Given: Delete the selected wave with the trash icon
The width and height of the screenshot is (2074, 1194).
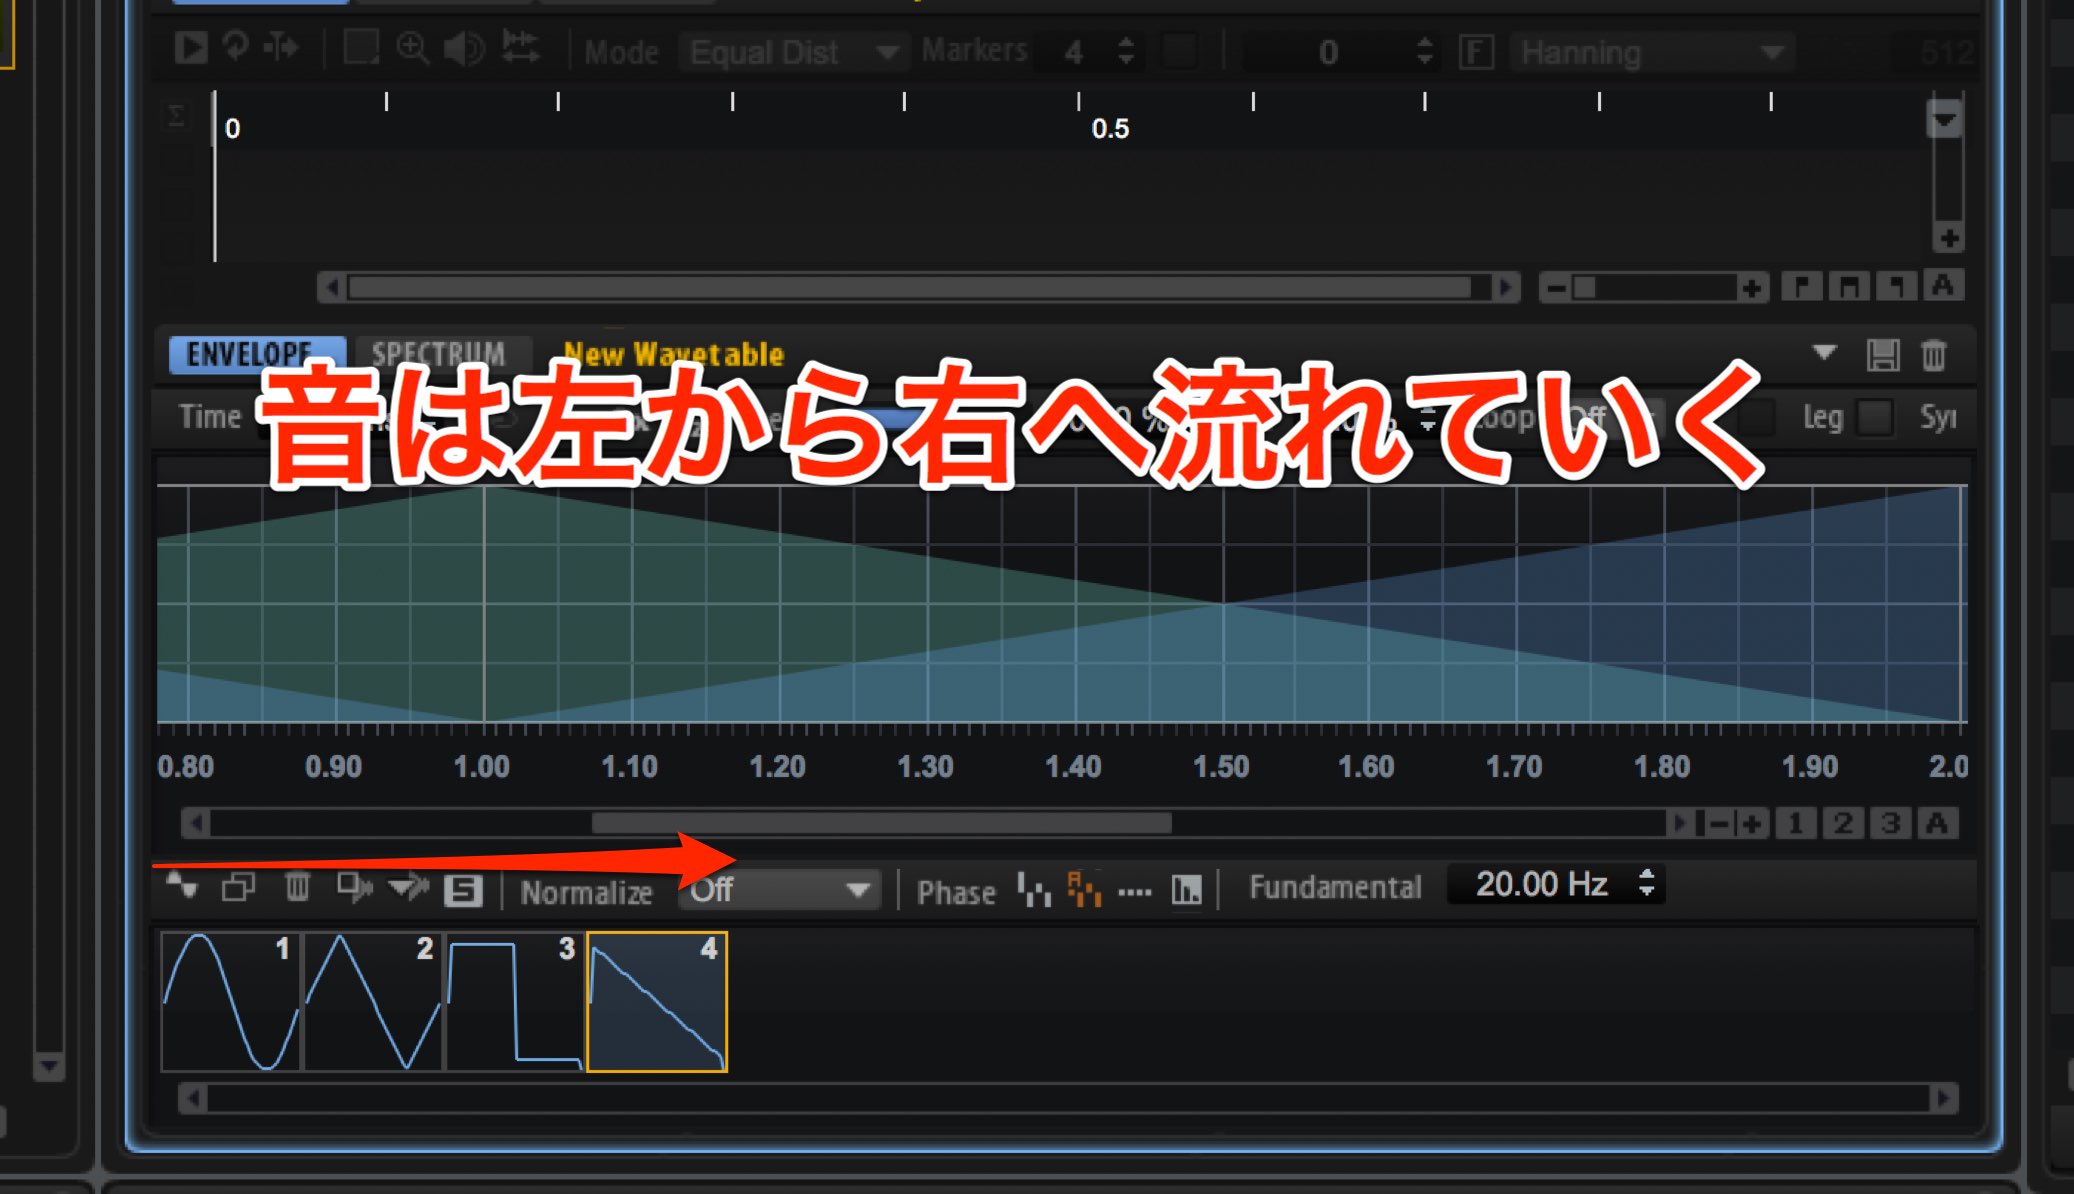Looking at the screenshot, I should [x=297, y=887].
